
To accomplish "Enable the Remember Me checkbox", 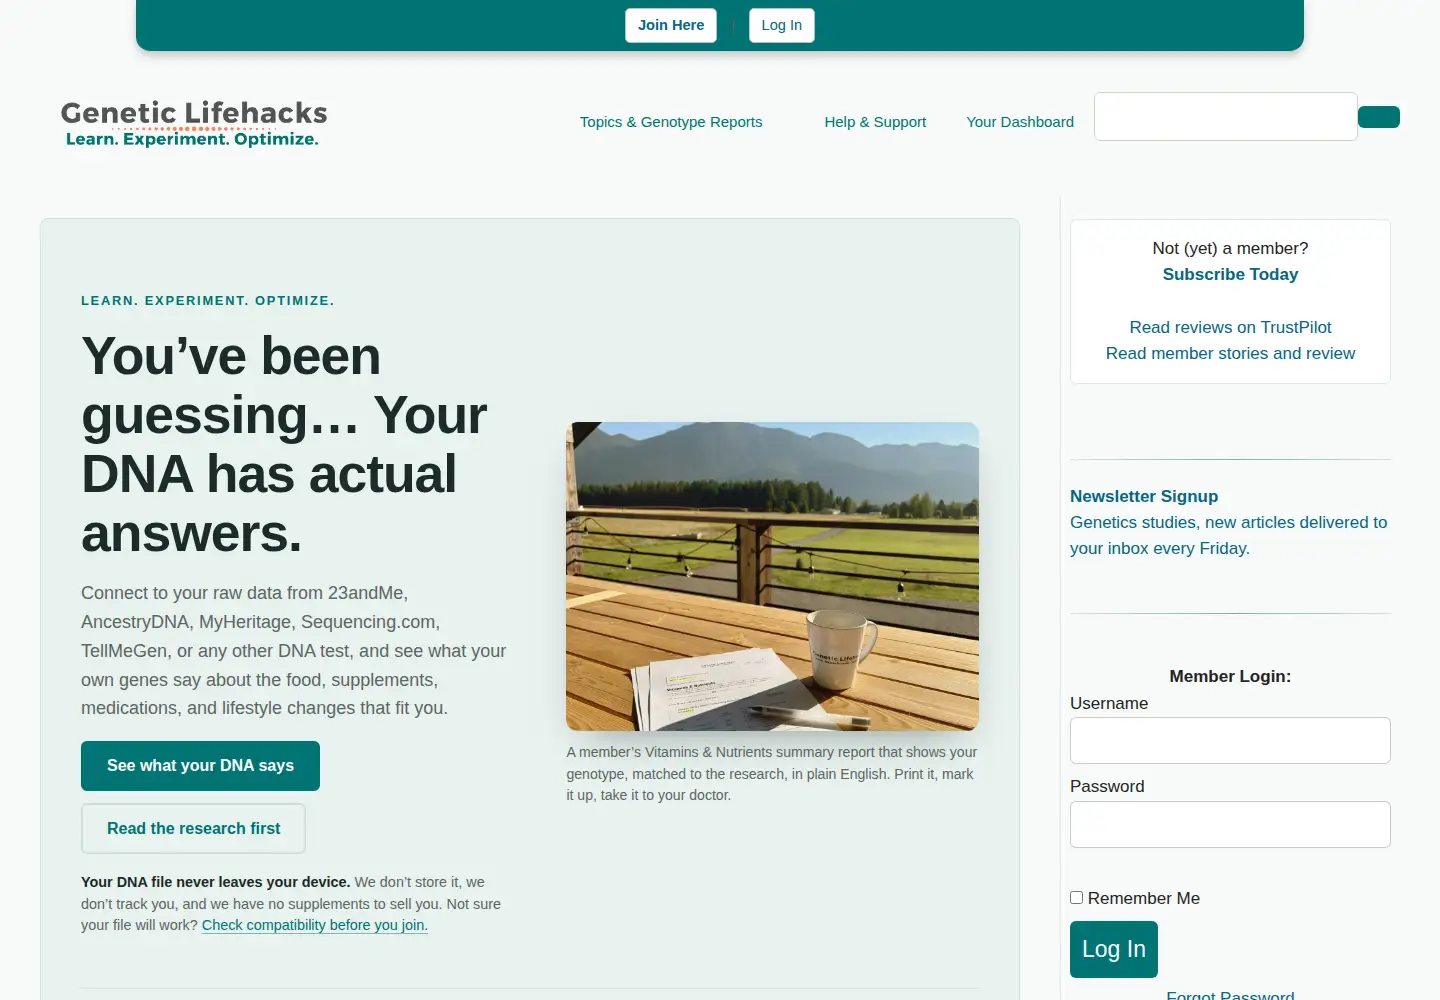I will point(1077,898).
